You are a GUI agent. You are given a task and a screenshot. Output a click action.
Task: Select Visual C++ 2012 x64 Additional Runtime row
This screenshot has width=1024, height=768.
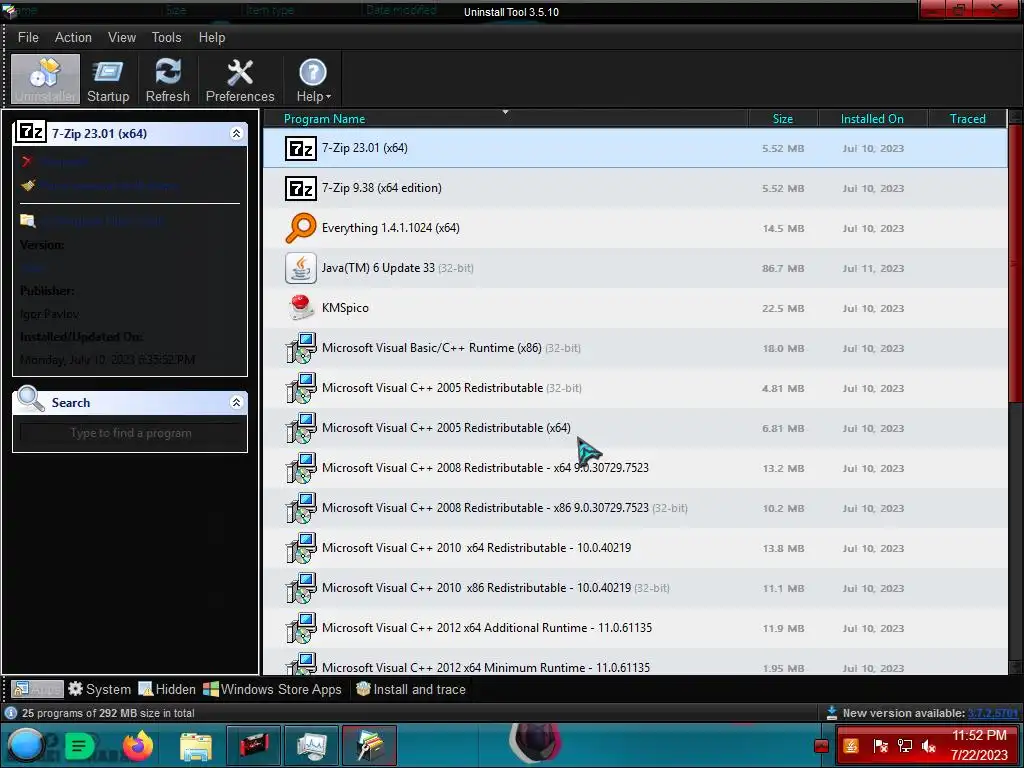[635, 628]
